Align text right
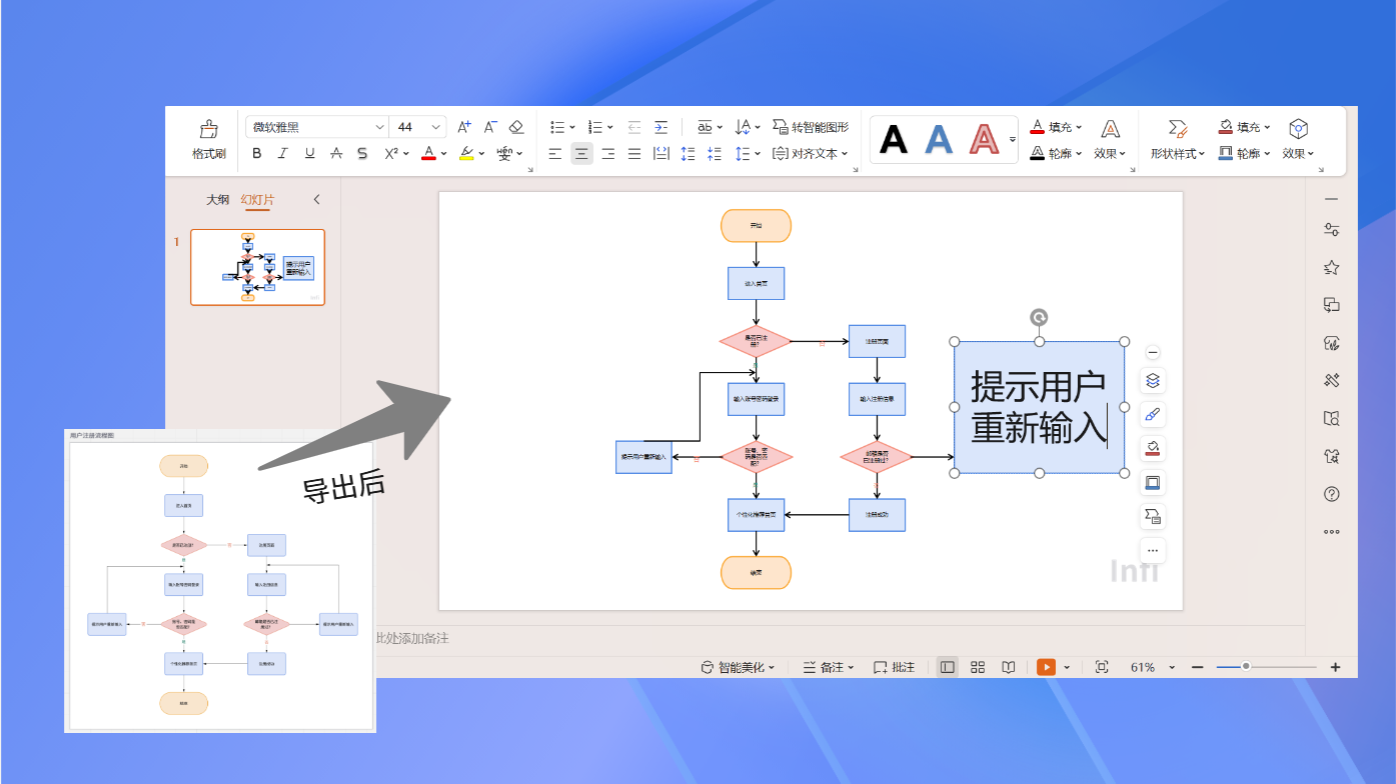This screenshot has height=784, width=1396. click(608, 153)
